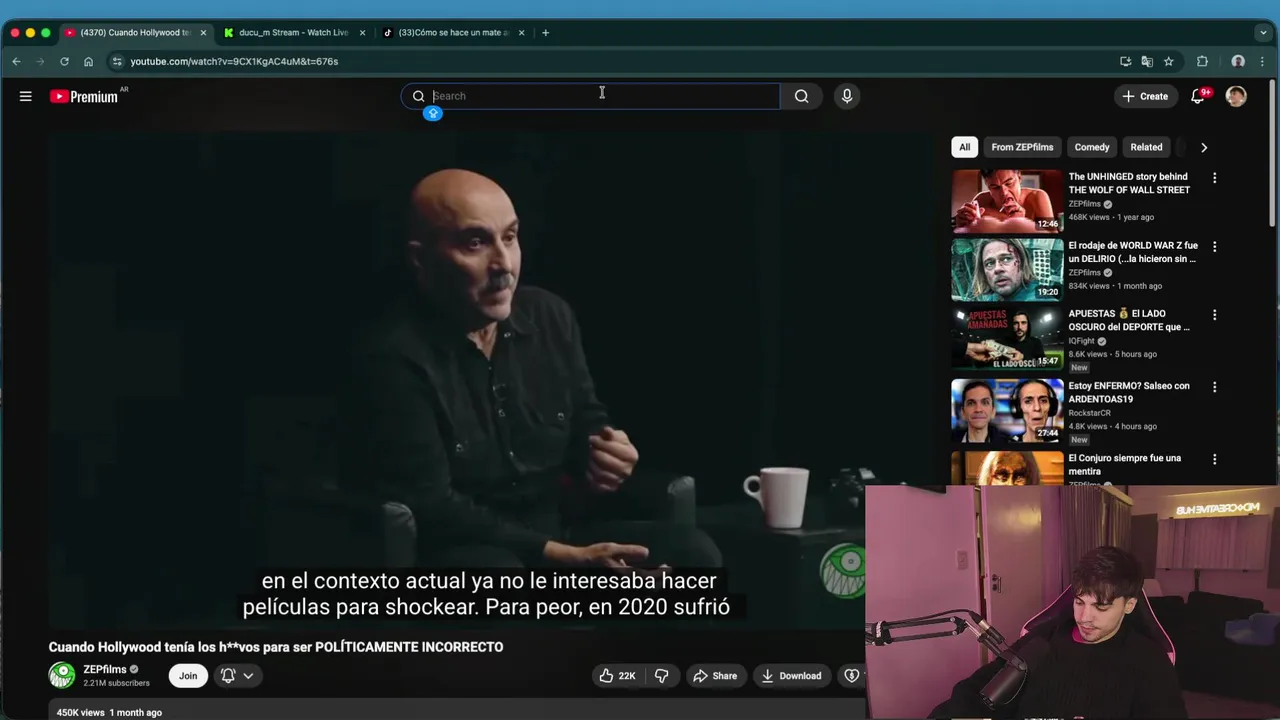Open 'El rodaje de WORLD WAR Z' title
The width and height of the screenshot is (1280, 720).
point(1133,252)
